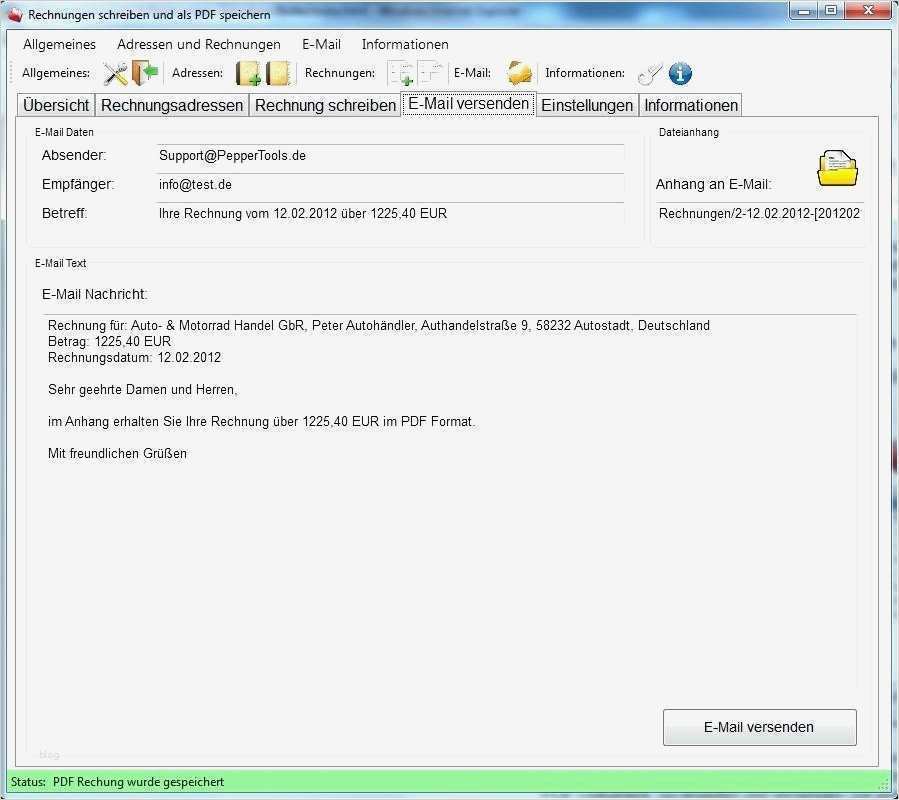Open the blue info icon
Screen dimensions: 899x800
coord(680,74)
